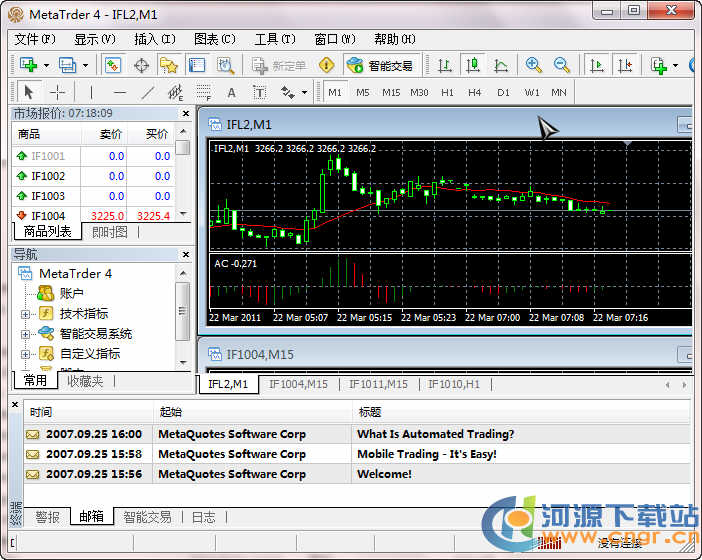This screenshot has width=702, height=560.
Task: Expand the 技术指标 tree node
Action: [26, 314]
